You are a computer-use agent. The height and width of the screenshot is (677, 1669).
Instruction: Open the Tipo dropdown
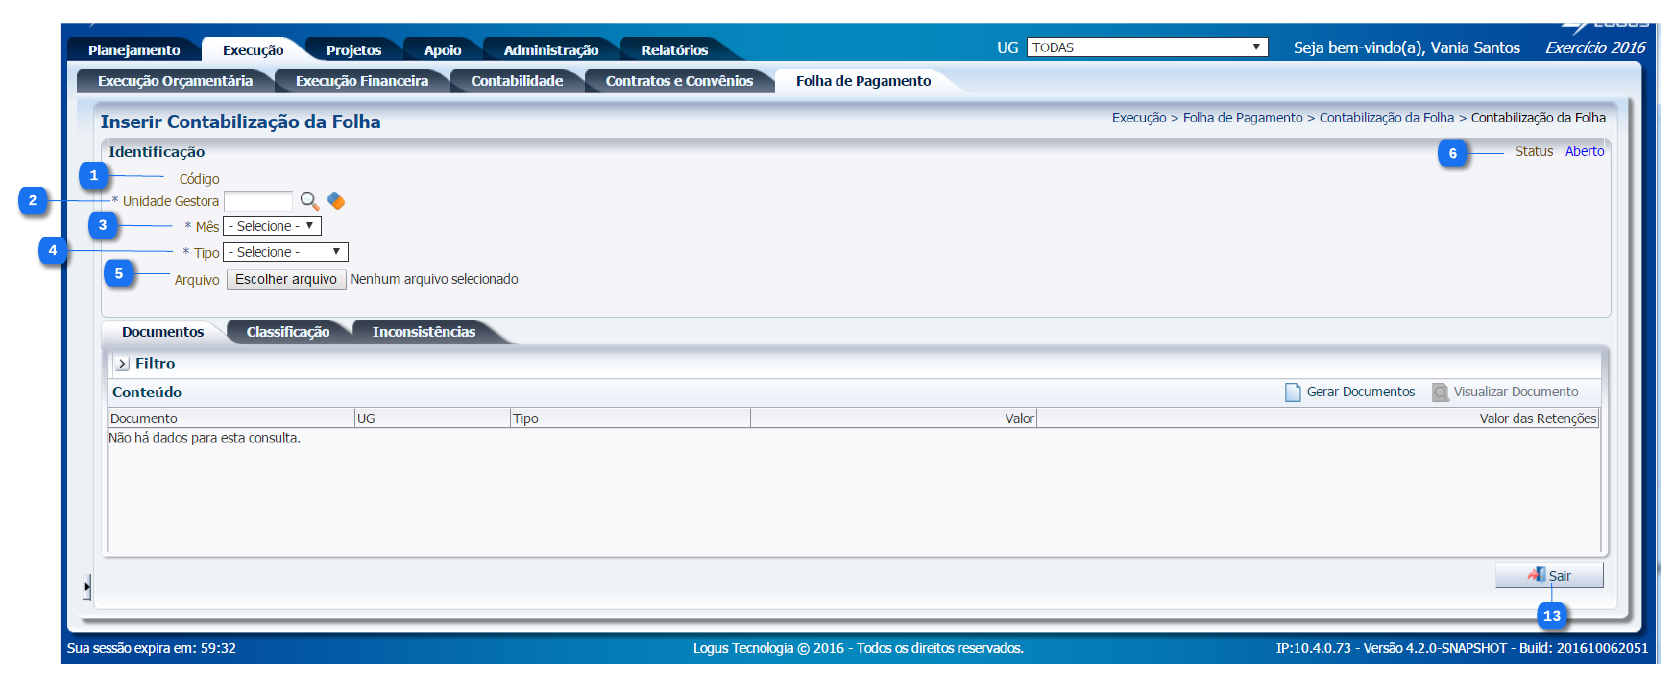point(285,252)
